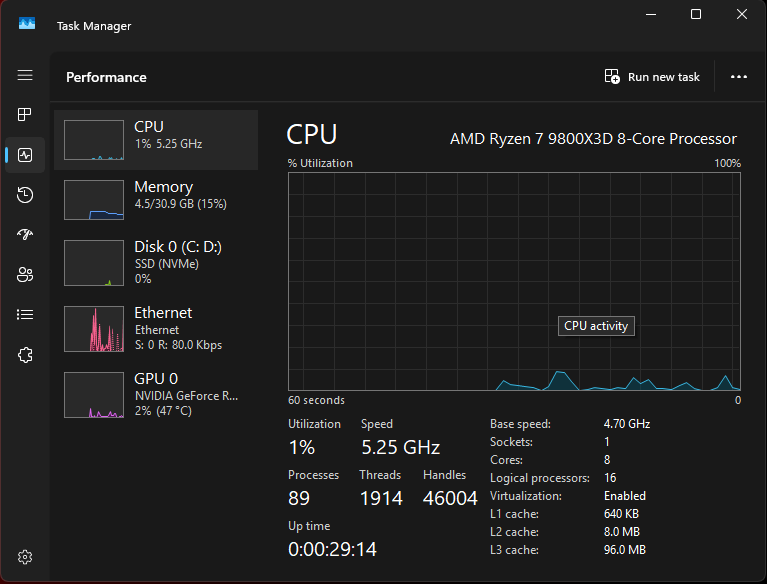Click the Logical processors value 16
Viewport: 767px width, 584px height.
pos(610,478)
